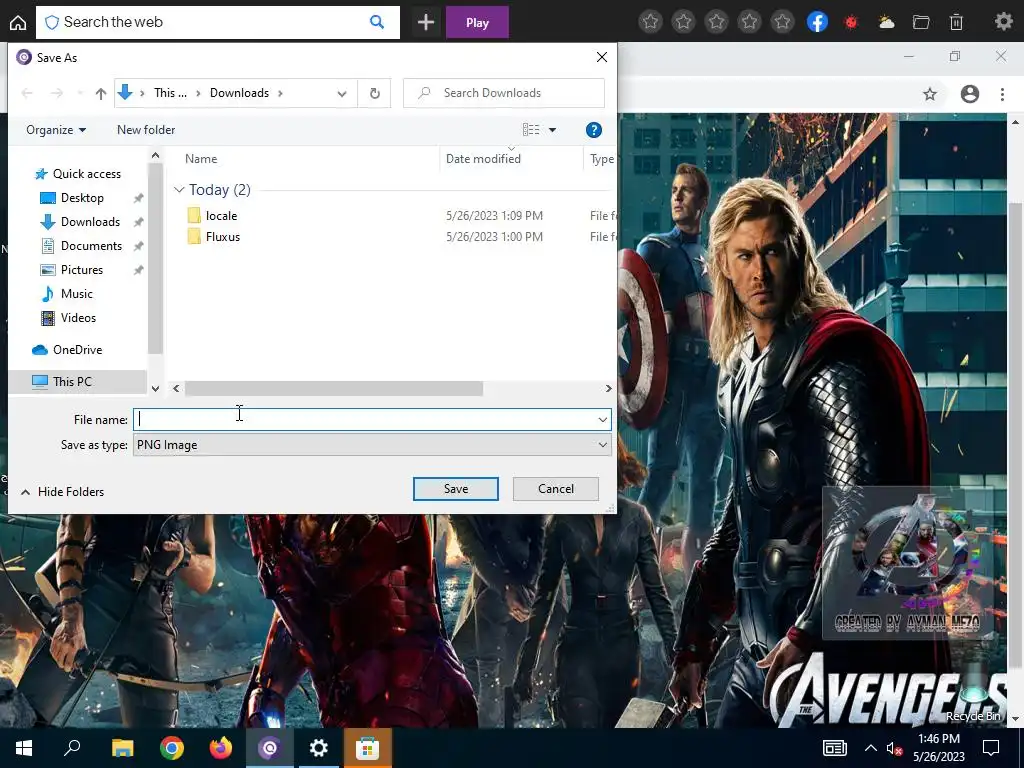Click the fifth star bookmark slot

coord(782,22)
